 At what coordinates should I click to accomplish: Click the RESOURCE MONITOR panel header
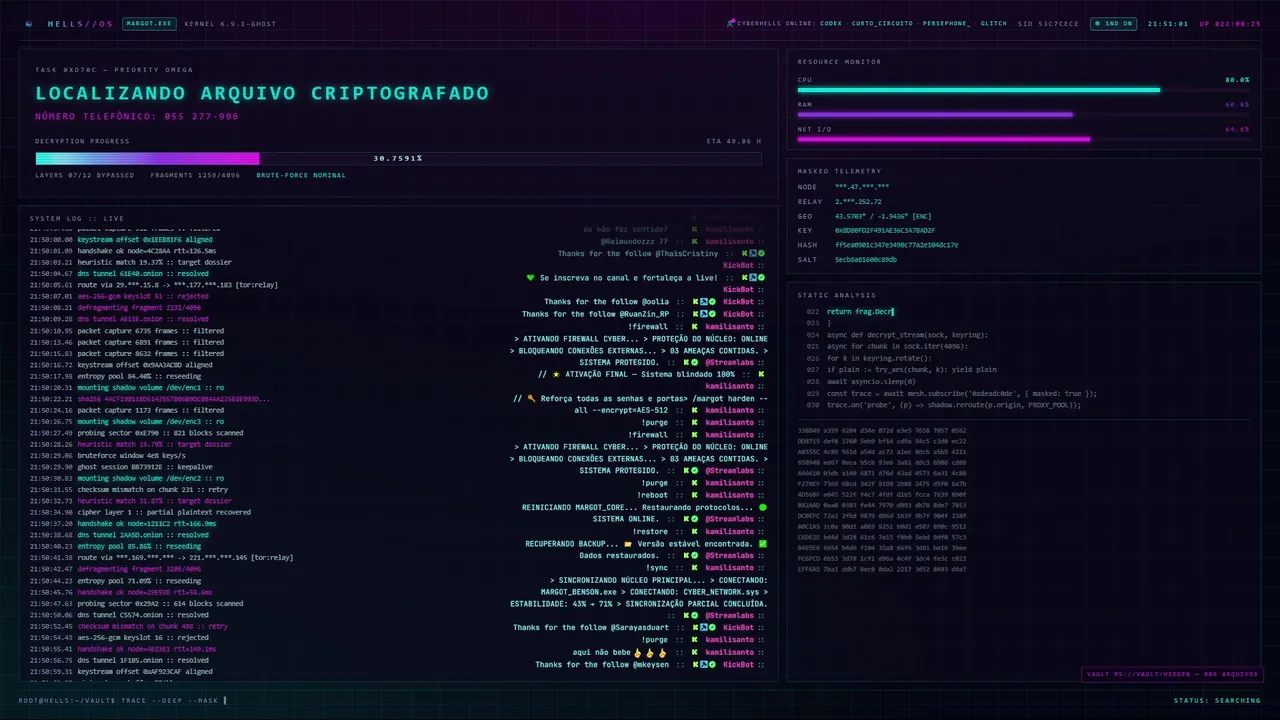(839, 62)
